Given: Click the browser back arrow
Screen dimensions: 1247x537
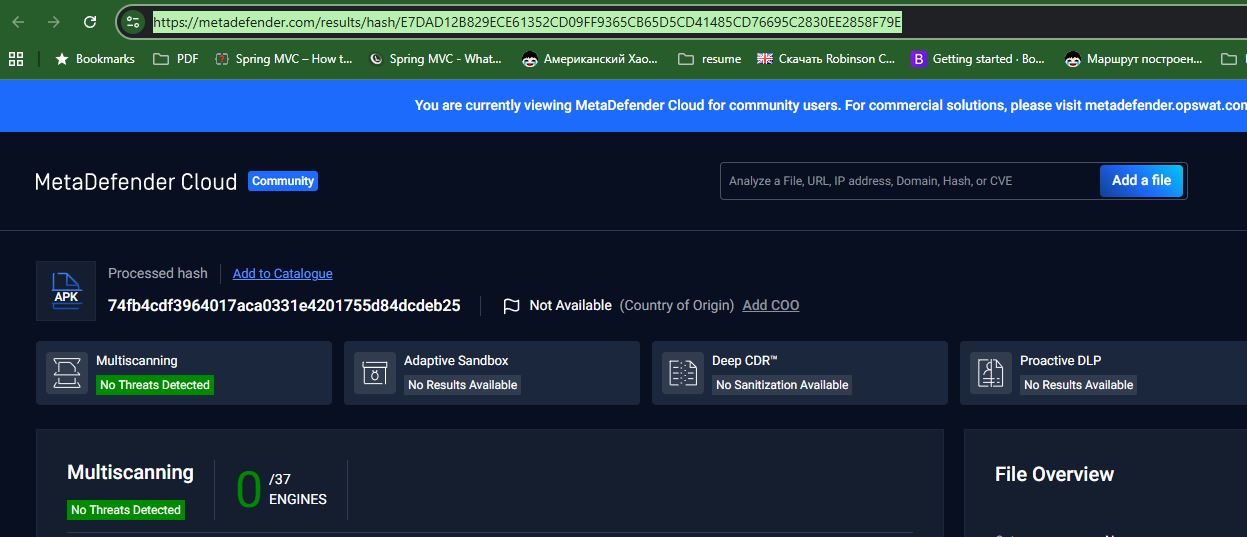Looking at the screenshot, I should click(18, 22).
